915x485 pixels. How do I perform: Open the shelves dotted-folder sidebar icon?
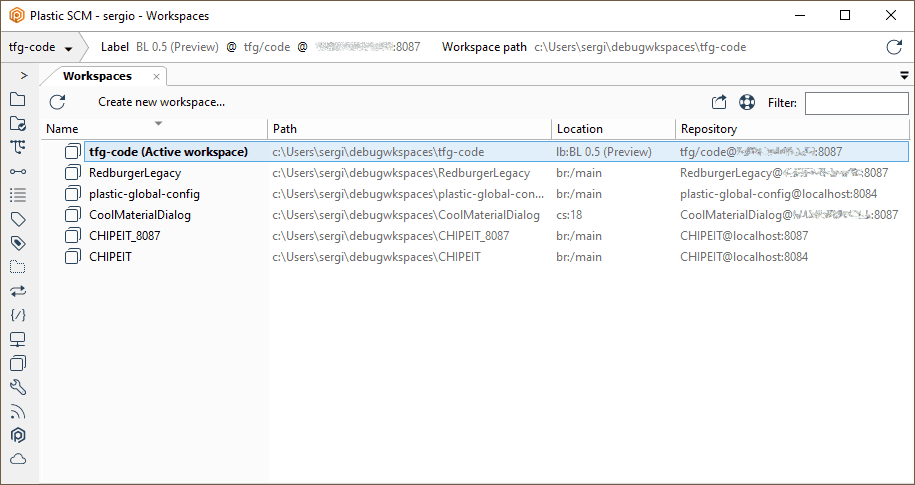pos(18,267)
